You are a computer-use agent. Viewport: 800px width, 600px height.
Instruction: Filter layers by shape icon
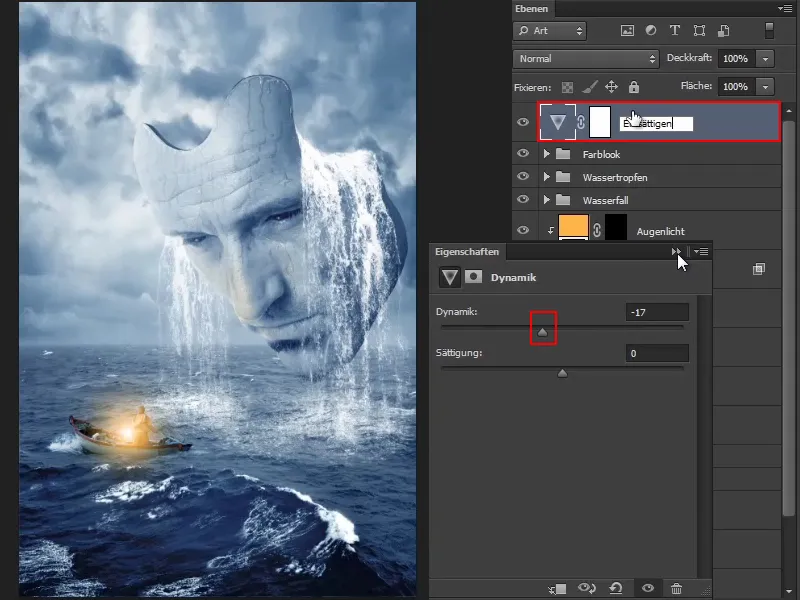(x=699, y=31)
